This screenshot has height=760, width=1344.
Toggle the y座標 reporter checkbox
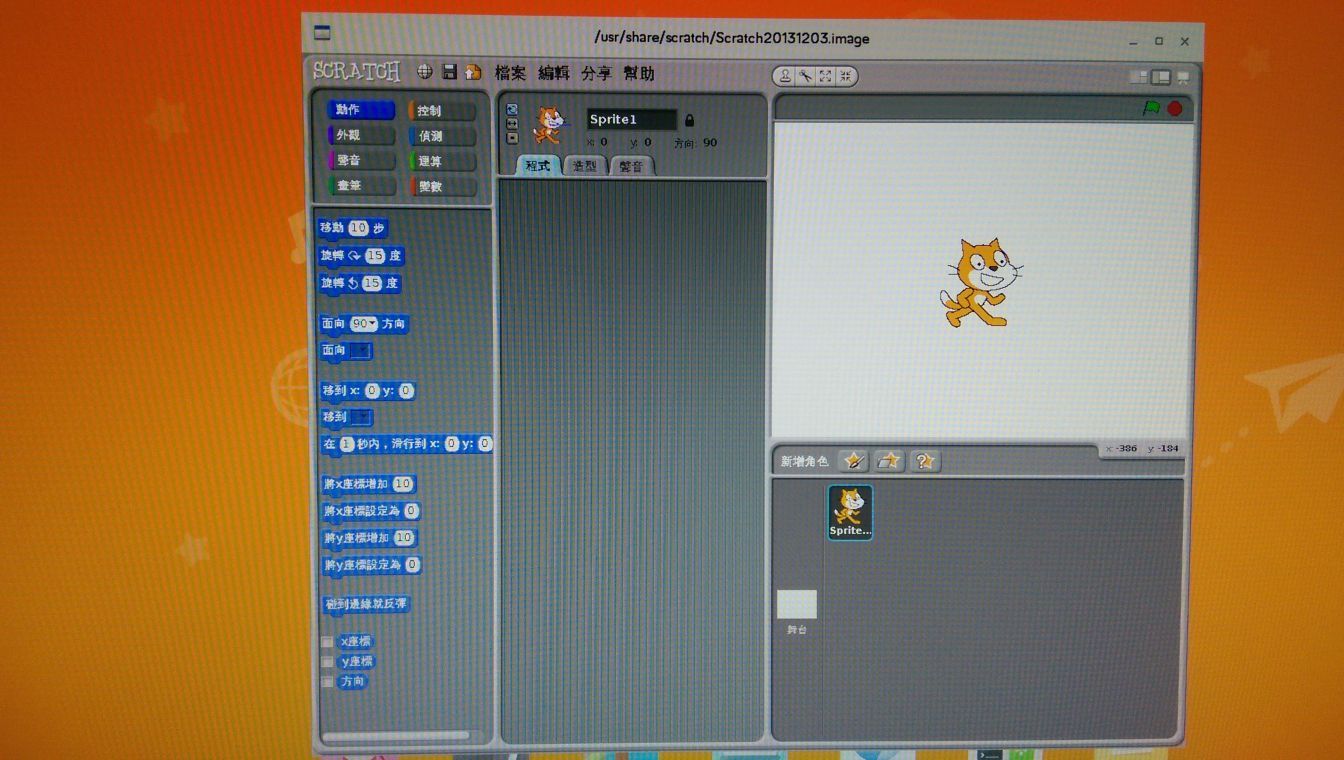coord(327,662)
